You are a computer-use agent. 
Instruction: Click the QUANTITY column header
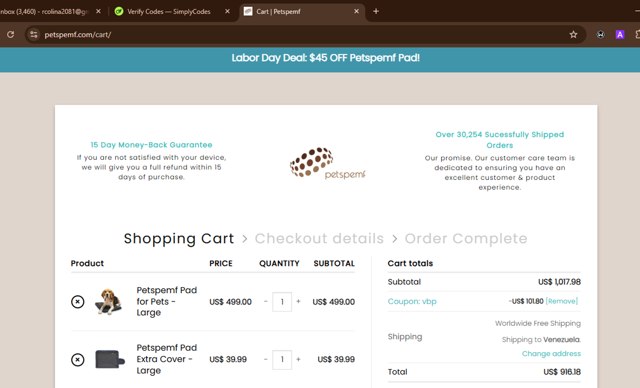click(x=279, y=263)
